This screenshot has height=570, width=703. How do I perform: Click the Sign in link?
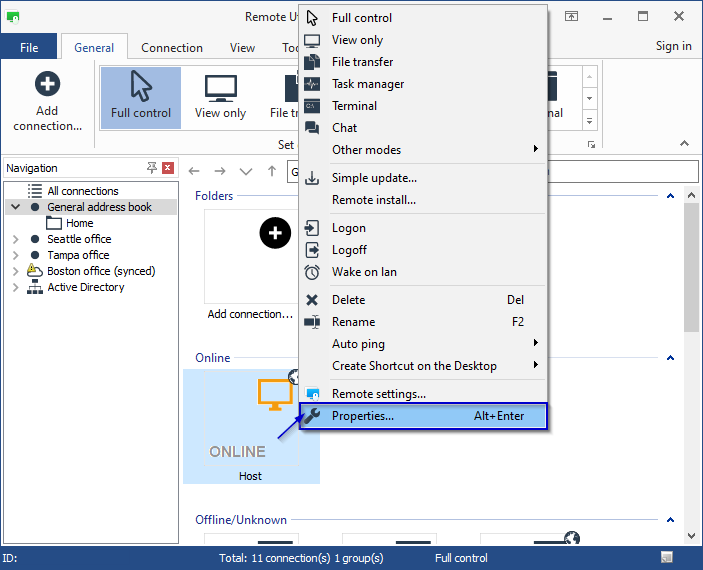click(x=673, y=46)
